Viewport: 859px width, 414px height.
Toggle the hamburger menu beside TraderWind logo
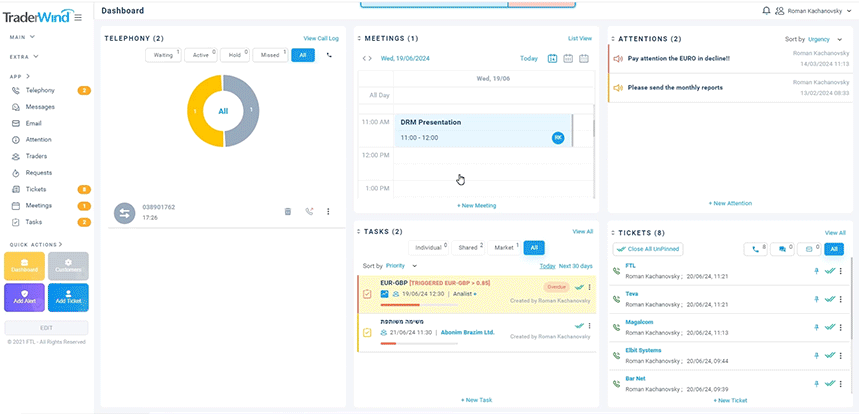(78, 17)
